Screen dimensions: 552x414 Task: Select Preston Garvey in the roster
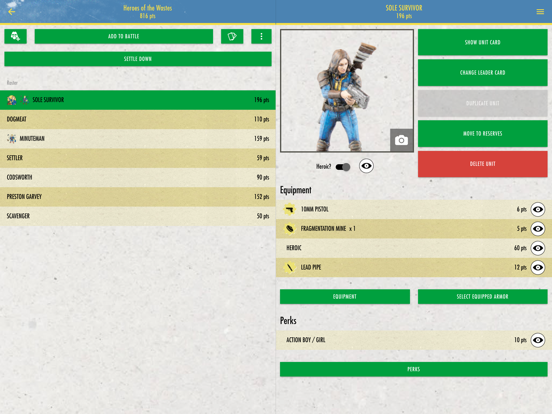[138, 197]
